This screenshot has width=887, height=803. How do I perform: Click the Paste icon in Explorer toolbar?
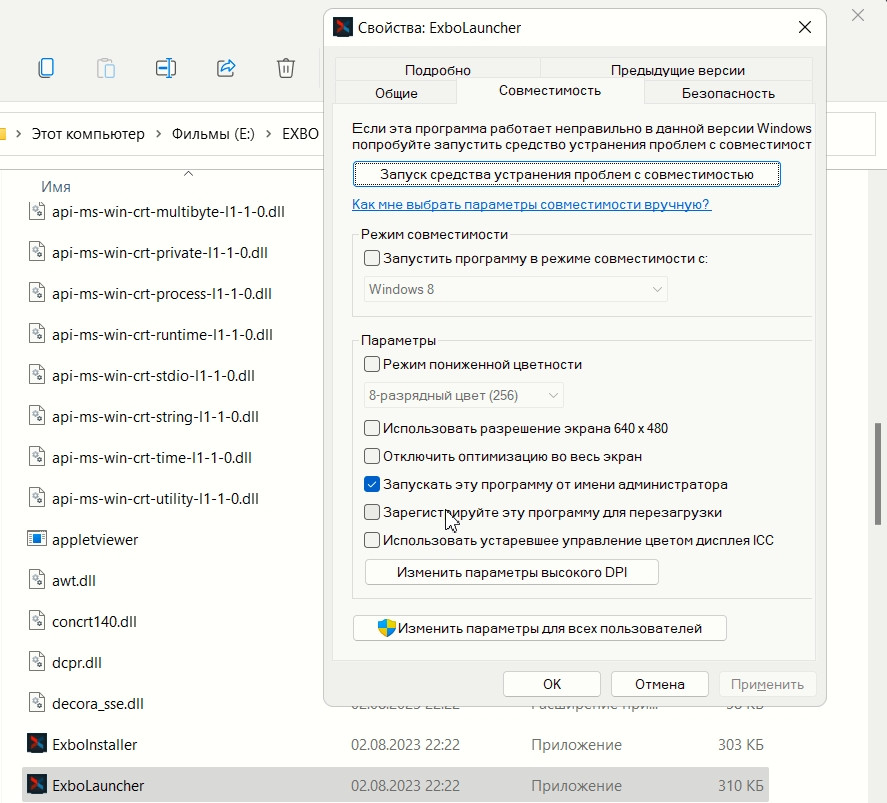(106, 68)
